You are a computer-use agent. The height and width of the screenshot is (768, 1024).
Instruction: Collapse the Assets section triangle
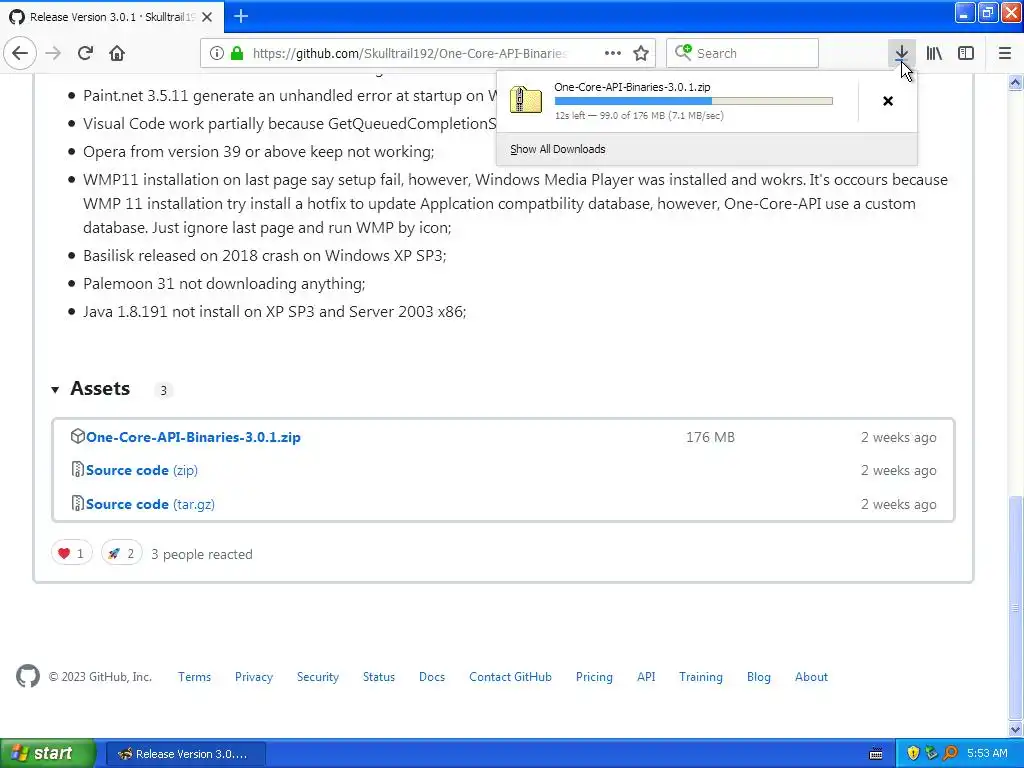tap(56, 390)
